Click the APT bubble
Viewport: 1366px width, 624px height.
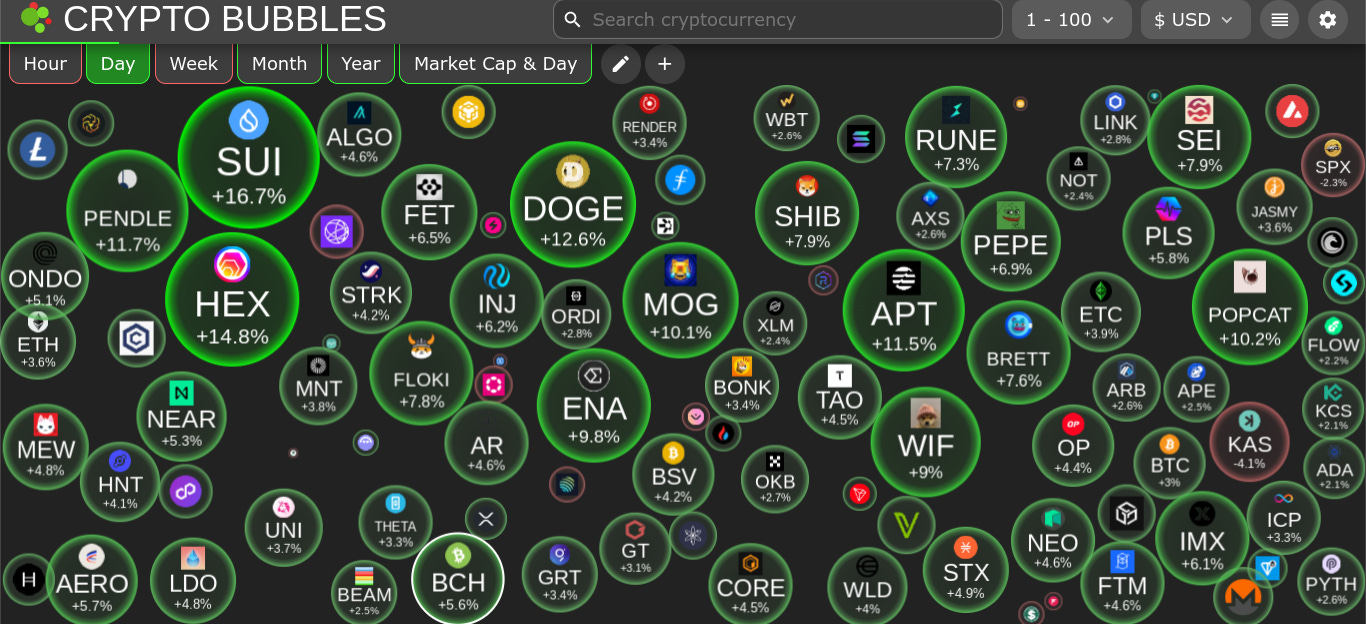click(x=904, y=310)
